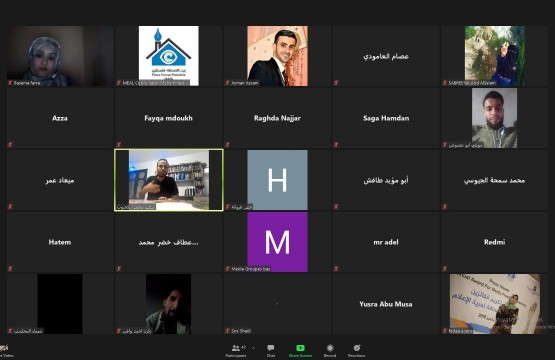
Task: Click the Fayqa mdoukh participant tile
Action: click(x=168, y=118)
